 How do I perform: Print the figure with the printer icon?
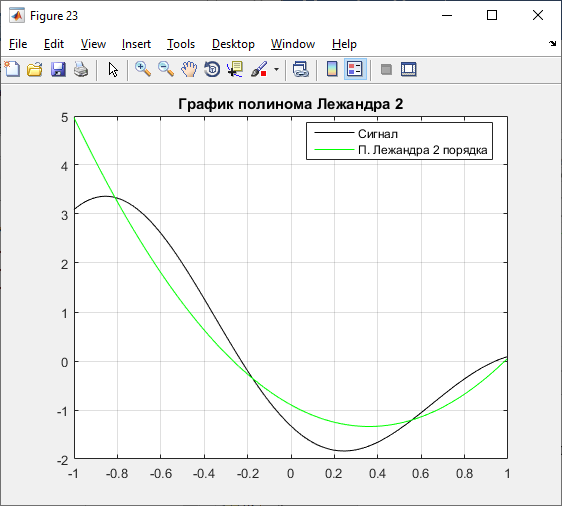click(81, 69)
